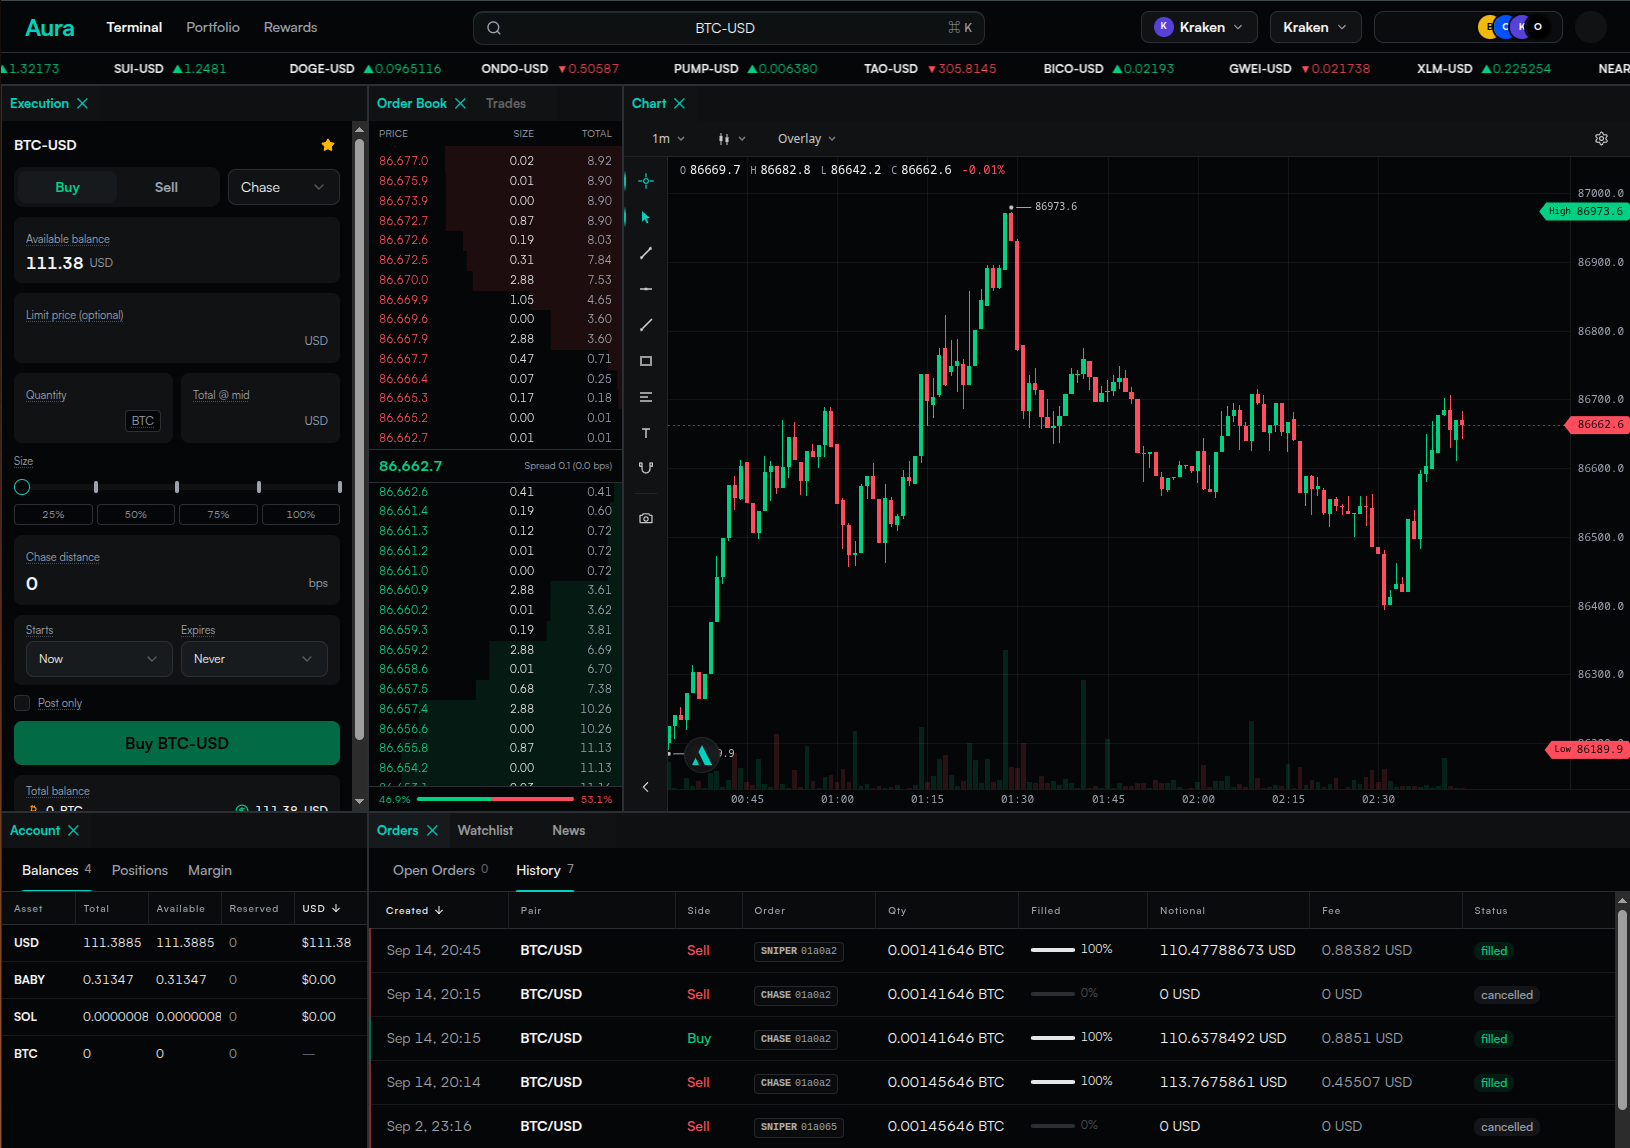The height and width of the screenshot is (1148, 1630).
Task: Close the Account panel
Action: click(x=73, y=830)
